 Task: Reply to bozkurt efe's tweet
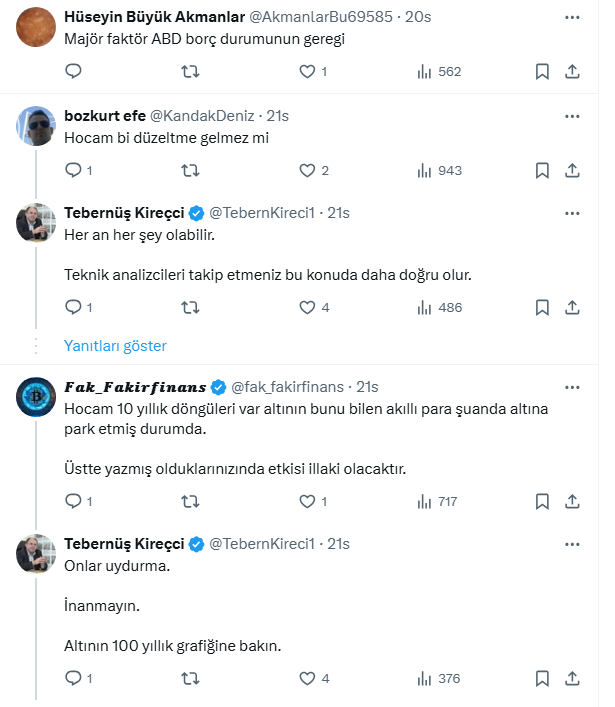click(x=73, y=170)
